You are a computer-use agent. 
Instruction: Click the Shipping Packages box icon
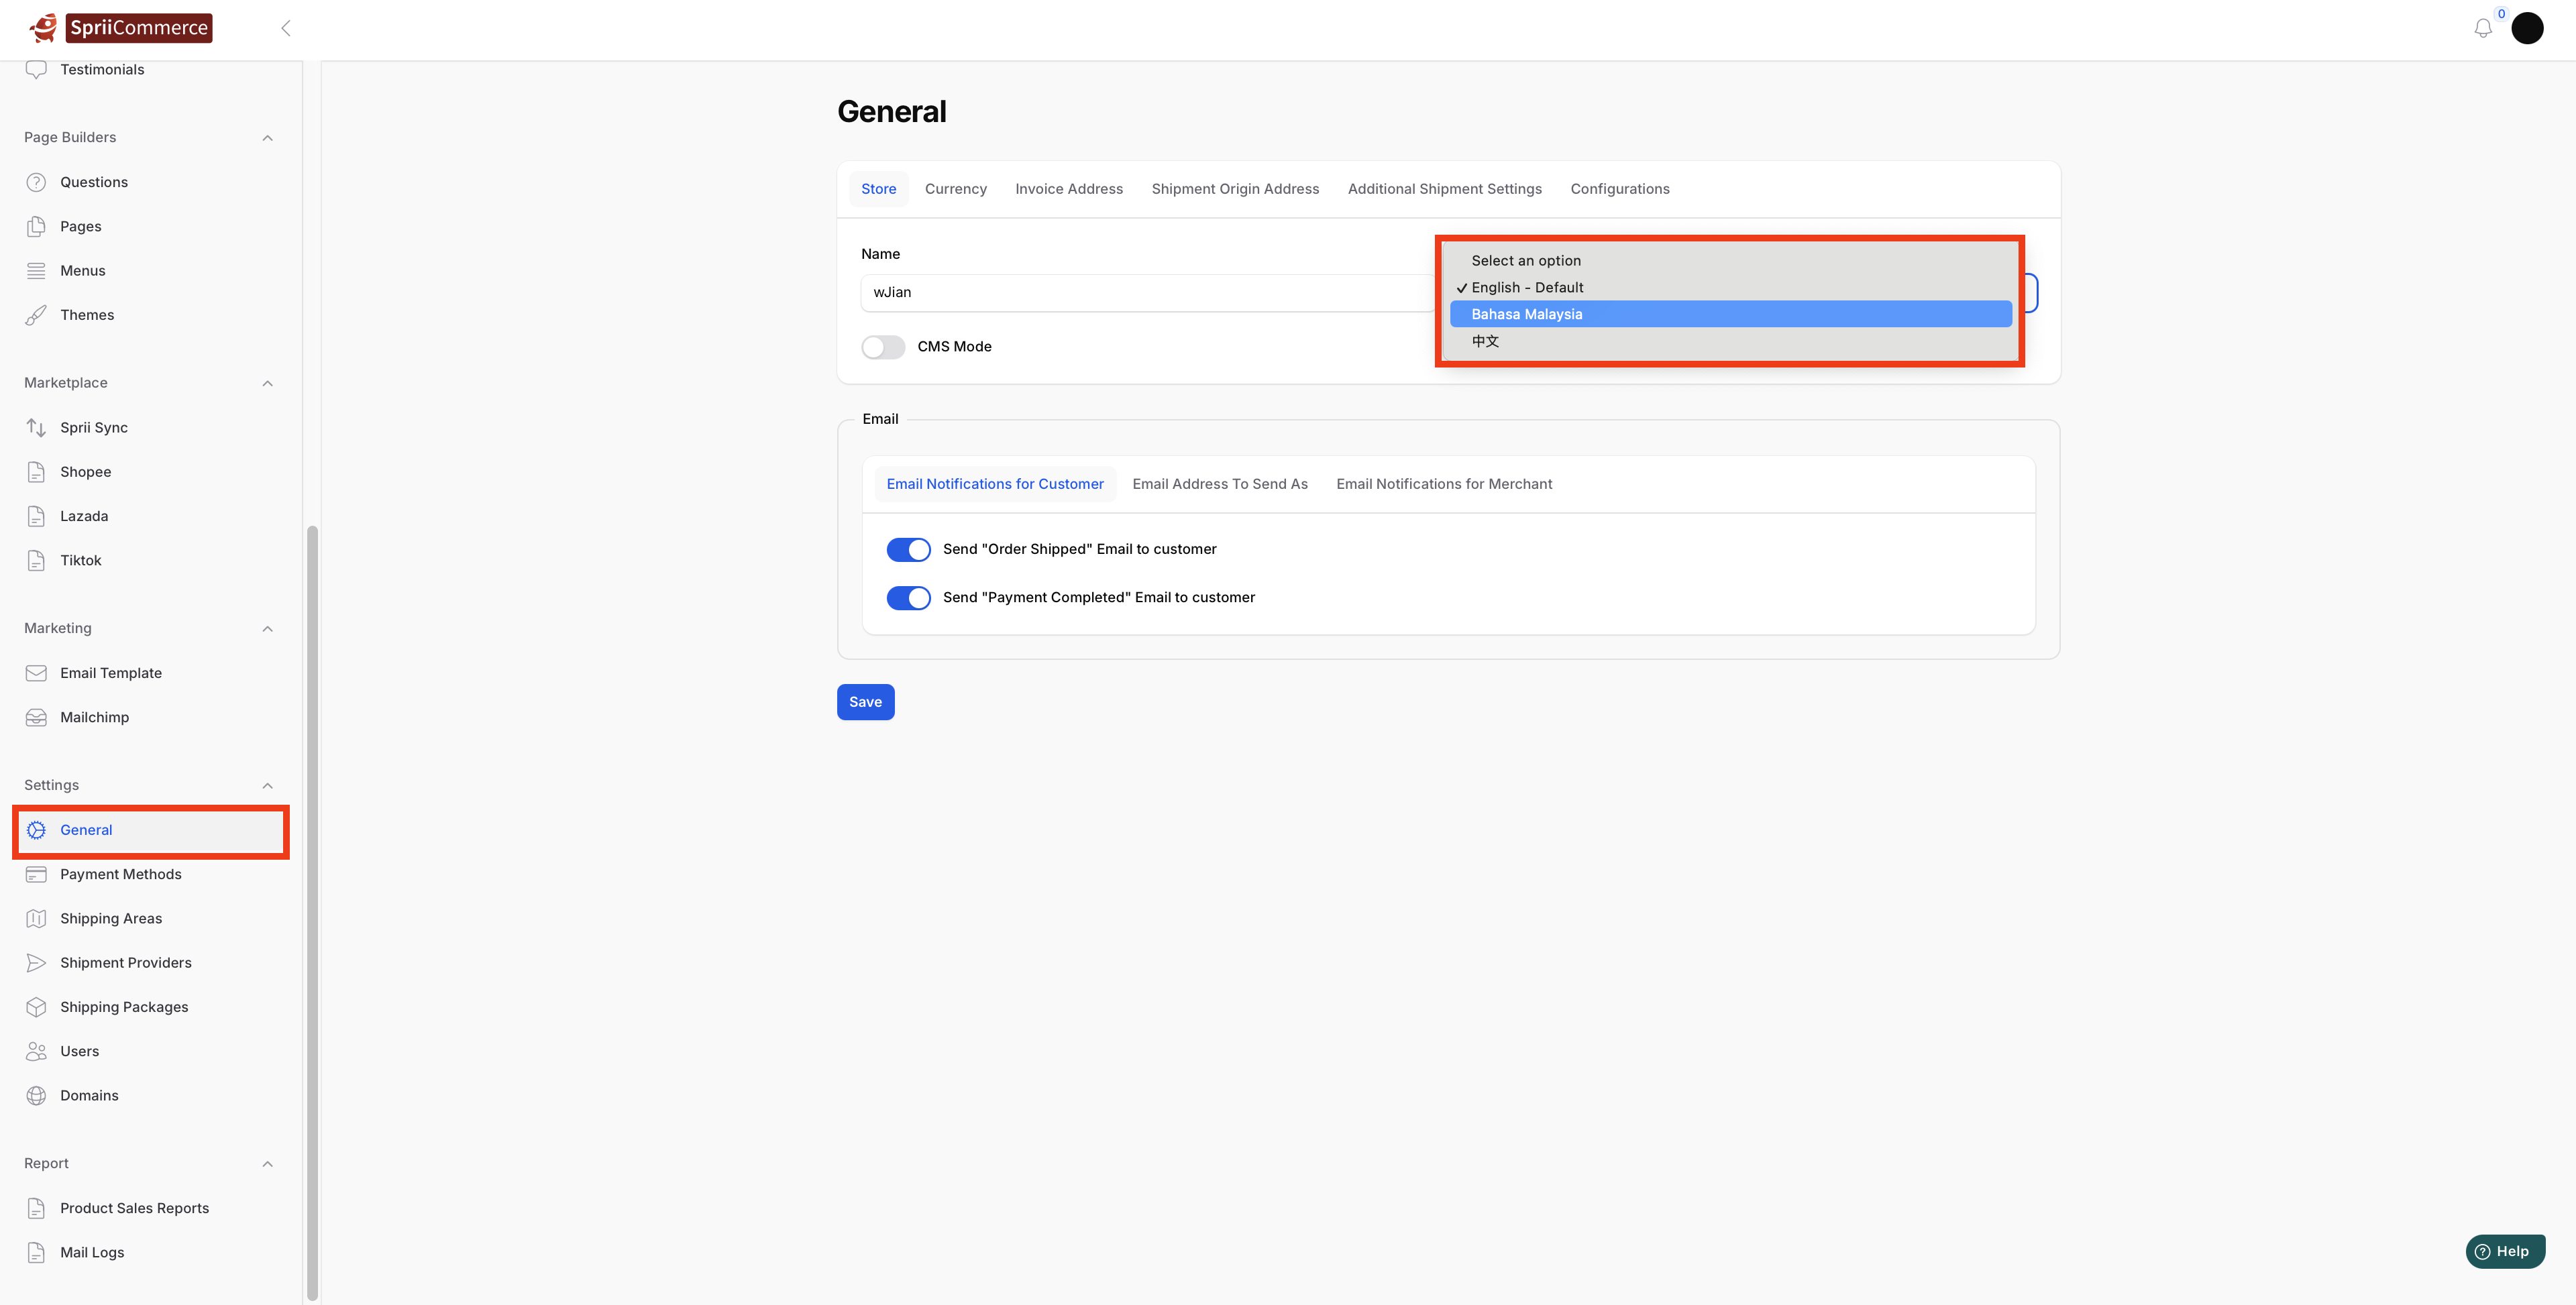(36, 1007)
